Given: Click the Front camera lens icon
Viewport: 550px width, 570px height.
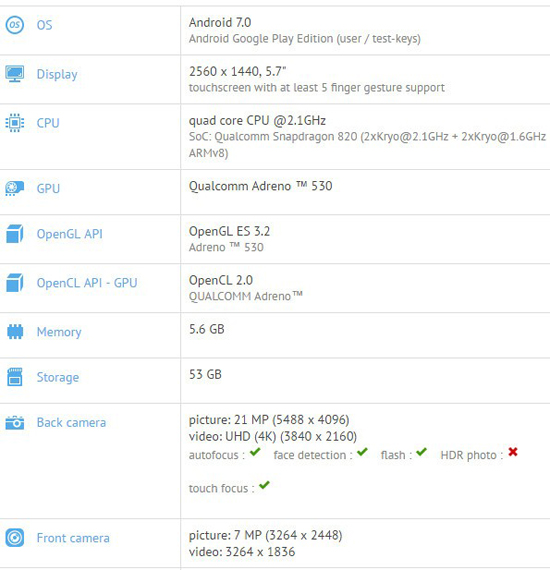Looking at the screenshot, I should (x=15, y=538).
